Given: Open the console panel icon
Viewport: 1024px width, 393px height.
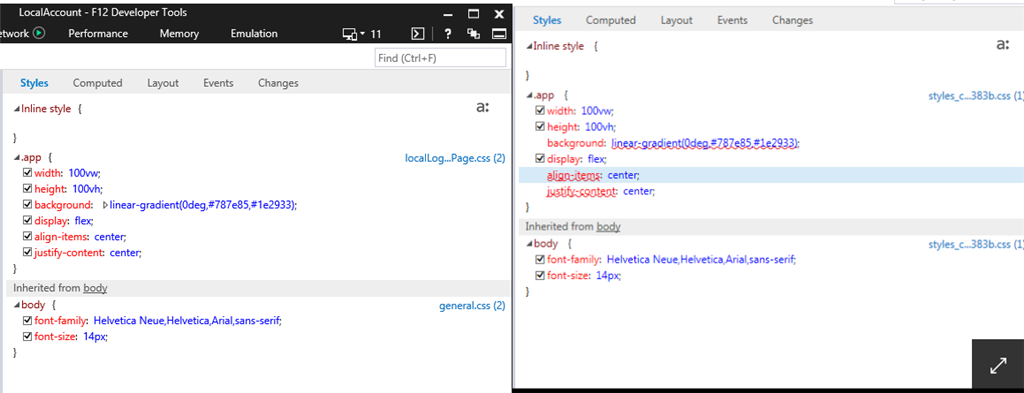Looking at the screenshot, I should pyautogui.click(x=418, y=34).
